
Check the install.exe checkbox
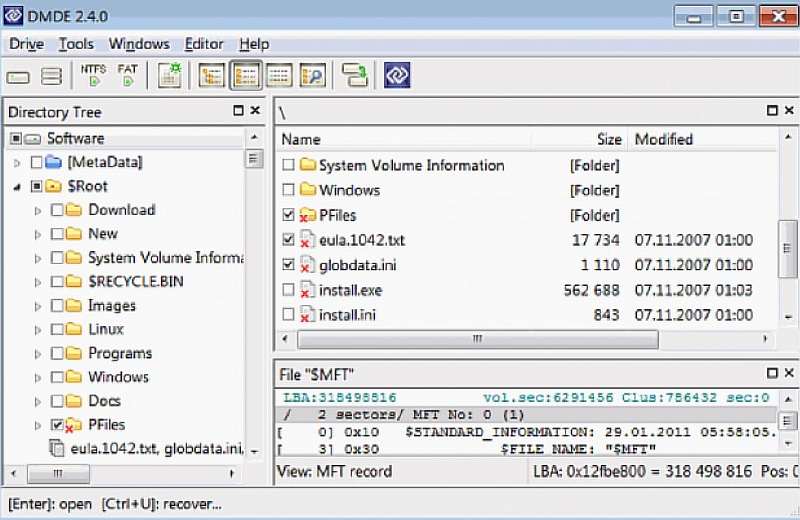[288, 289]
